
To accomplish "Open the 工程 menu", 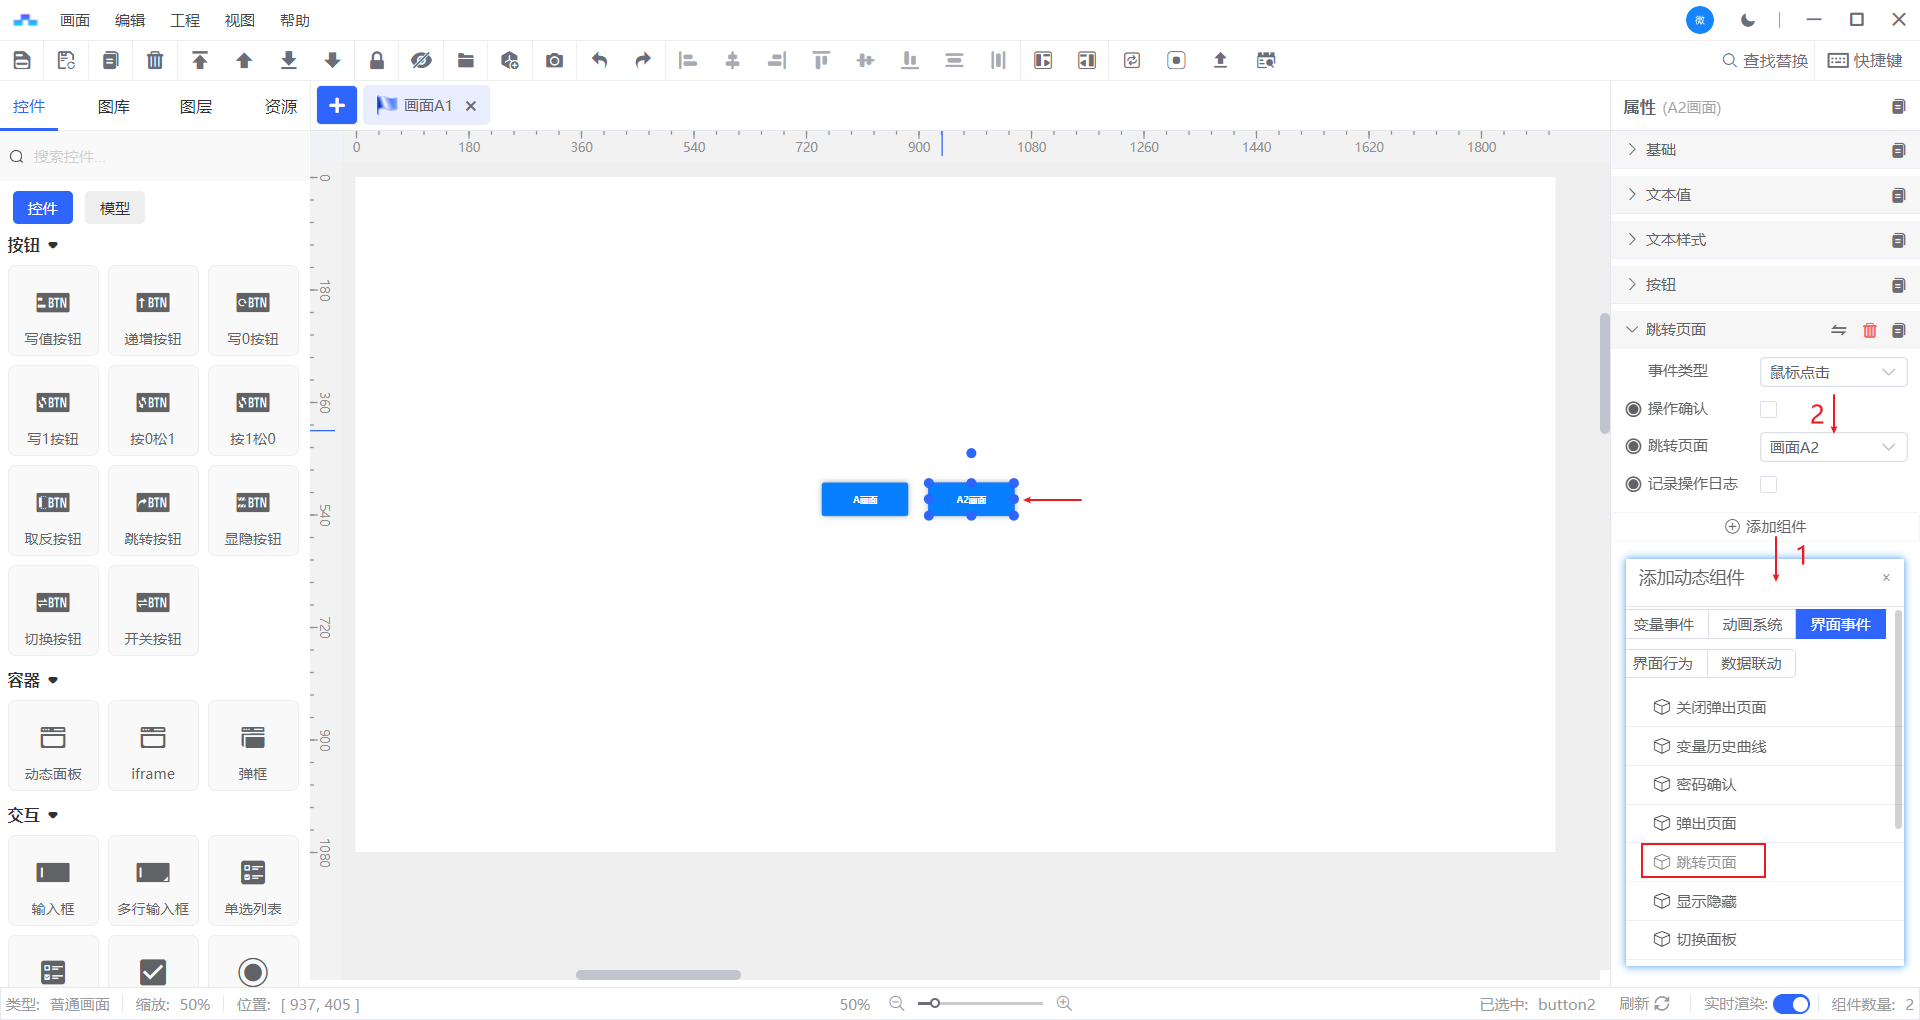I will coord(185,20).
